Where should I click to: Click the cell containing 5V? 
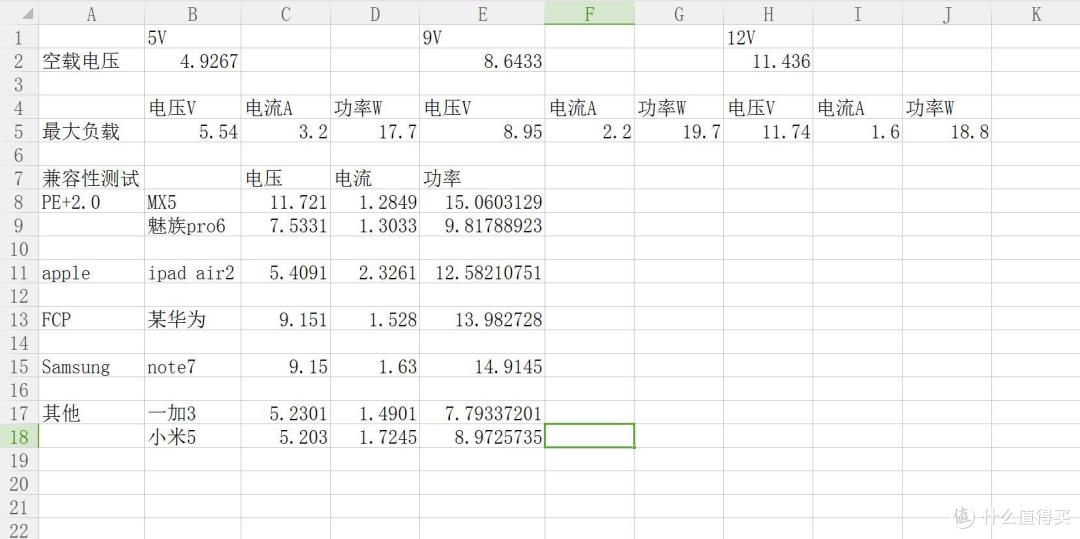pos(193,37)
